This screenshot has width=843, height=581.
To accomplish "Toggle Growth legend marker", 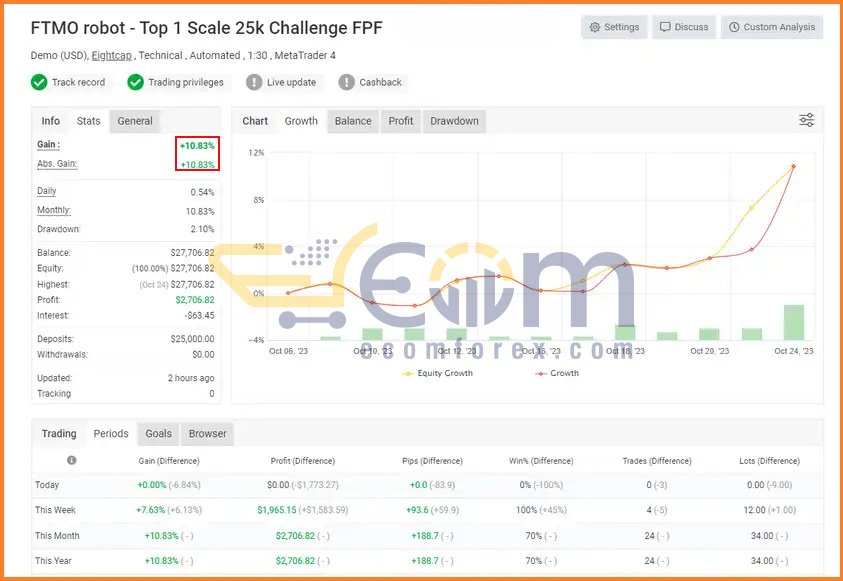I will click(x=540, y=373).
